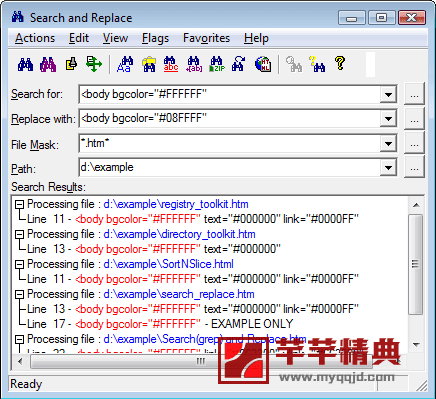Click the Ready status bar text
Viewport: 436px width, 399px height.
pos(26,384)
